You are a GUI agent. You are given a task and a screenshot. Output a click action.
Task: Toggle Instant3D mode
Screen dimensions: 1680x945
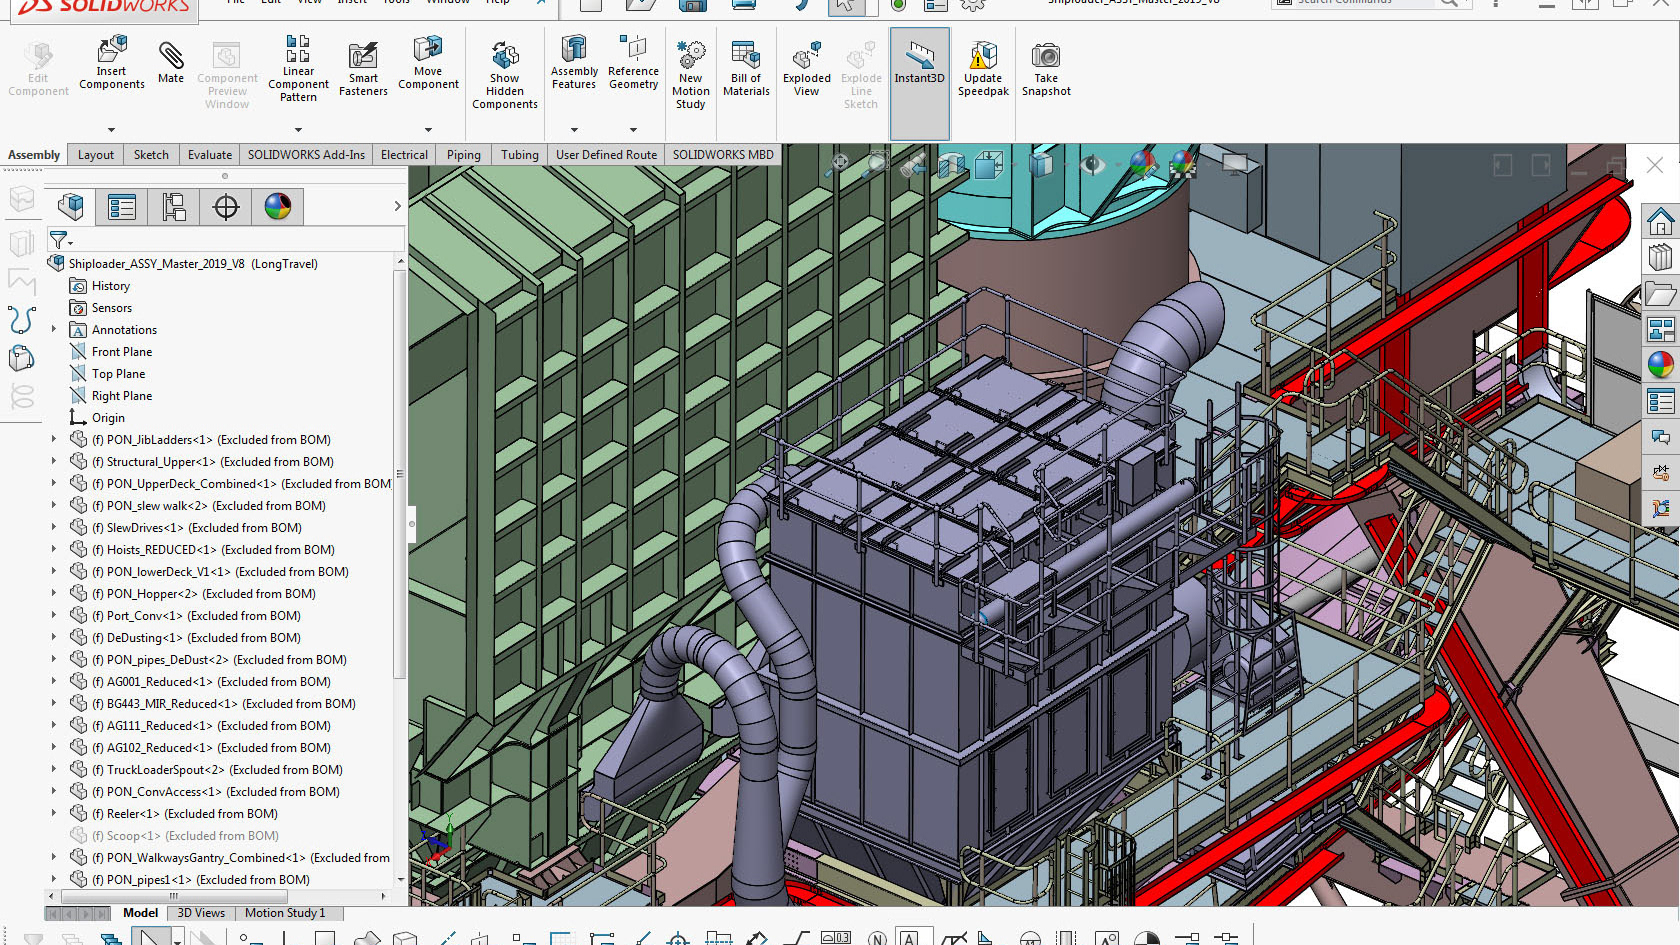[920, 84]
